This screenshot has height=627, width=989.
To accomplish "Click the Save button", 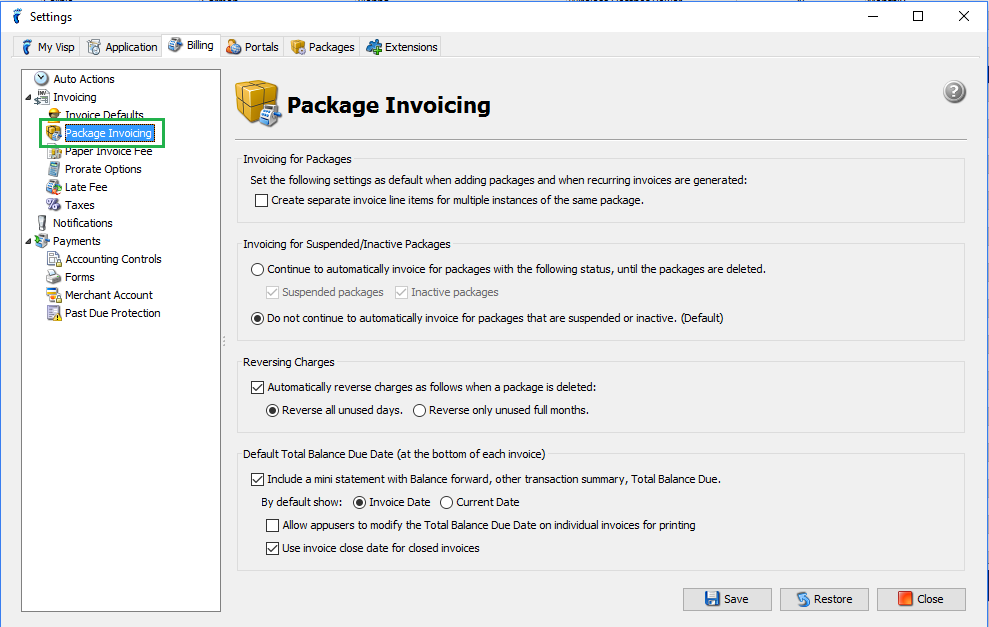I will [727, 599].
